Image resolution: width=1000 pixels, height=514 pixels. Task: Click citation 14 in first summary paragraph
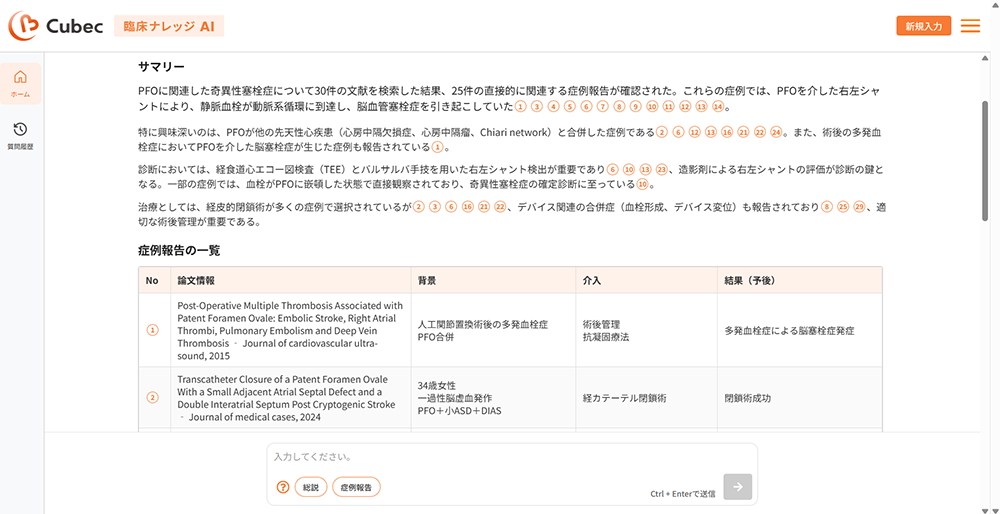coord(716,106)
